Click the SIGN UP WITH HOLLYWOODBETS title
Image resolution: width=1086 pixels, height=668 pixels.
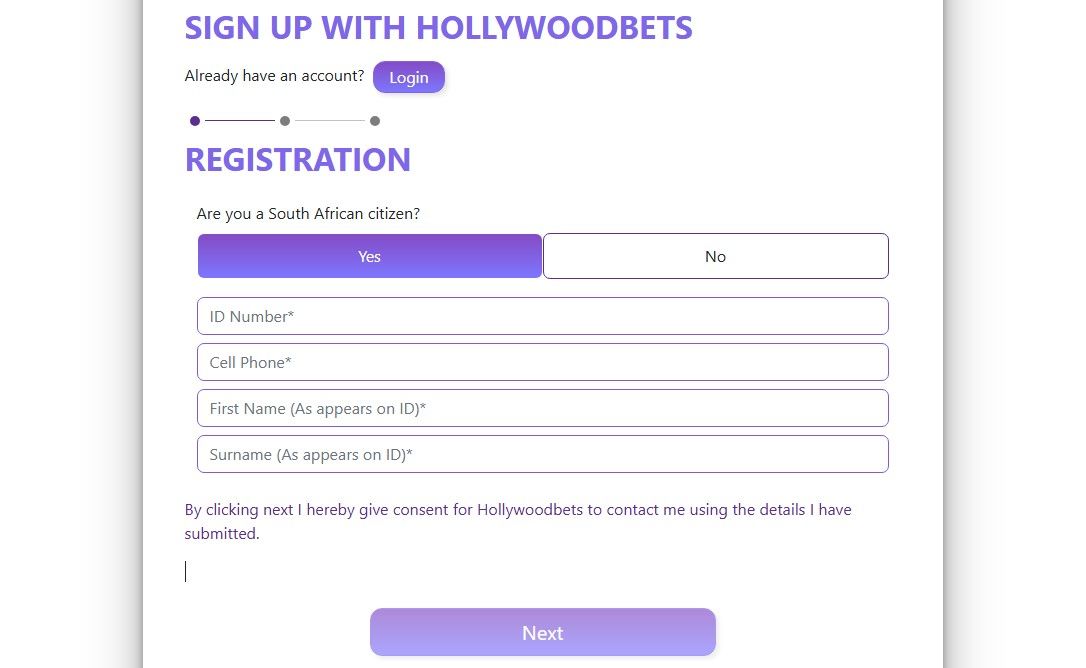(x=438, y=27)
